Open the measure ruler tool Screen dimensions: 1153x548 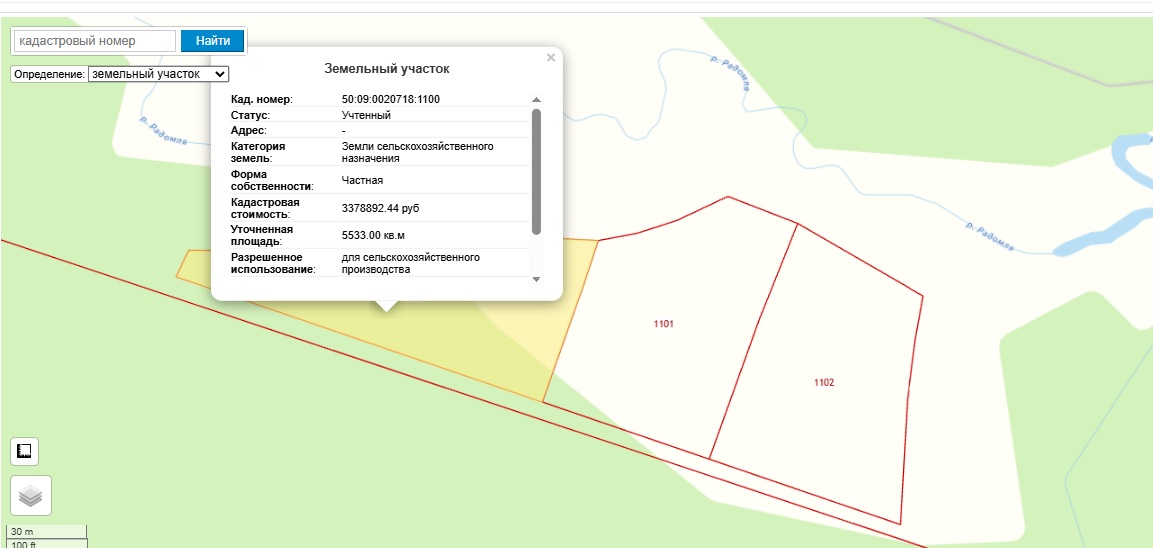(24, 451)
